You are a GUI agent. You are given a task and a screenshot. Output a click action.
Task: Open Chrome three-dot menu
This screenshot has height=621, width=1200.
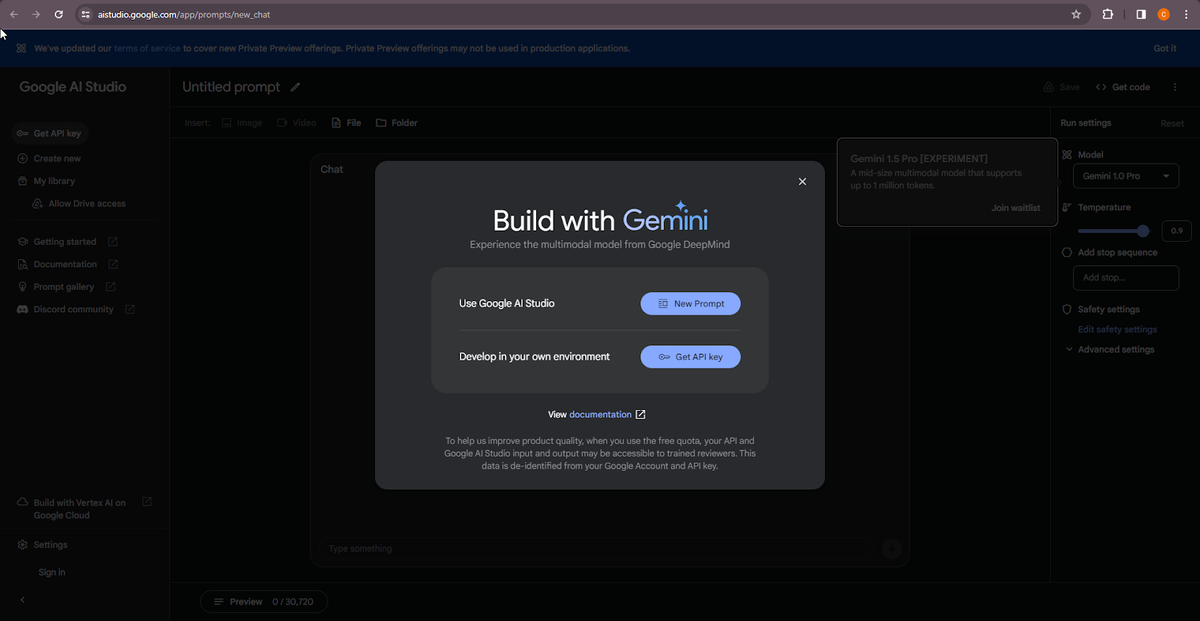pos(1186,15)
